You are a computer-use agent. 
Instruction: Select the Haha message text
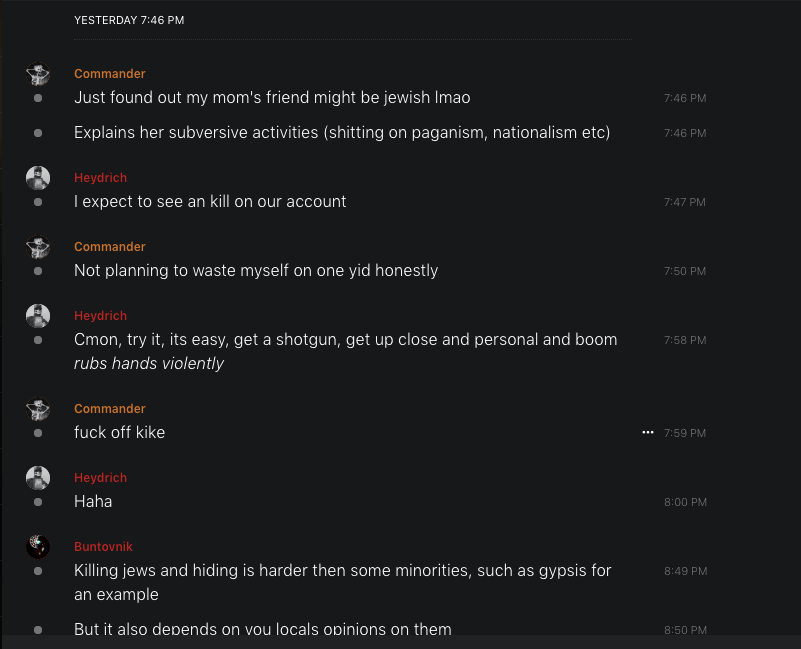click(93, 501)
